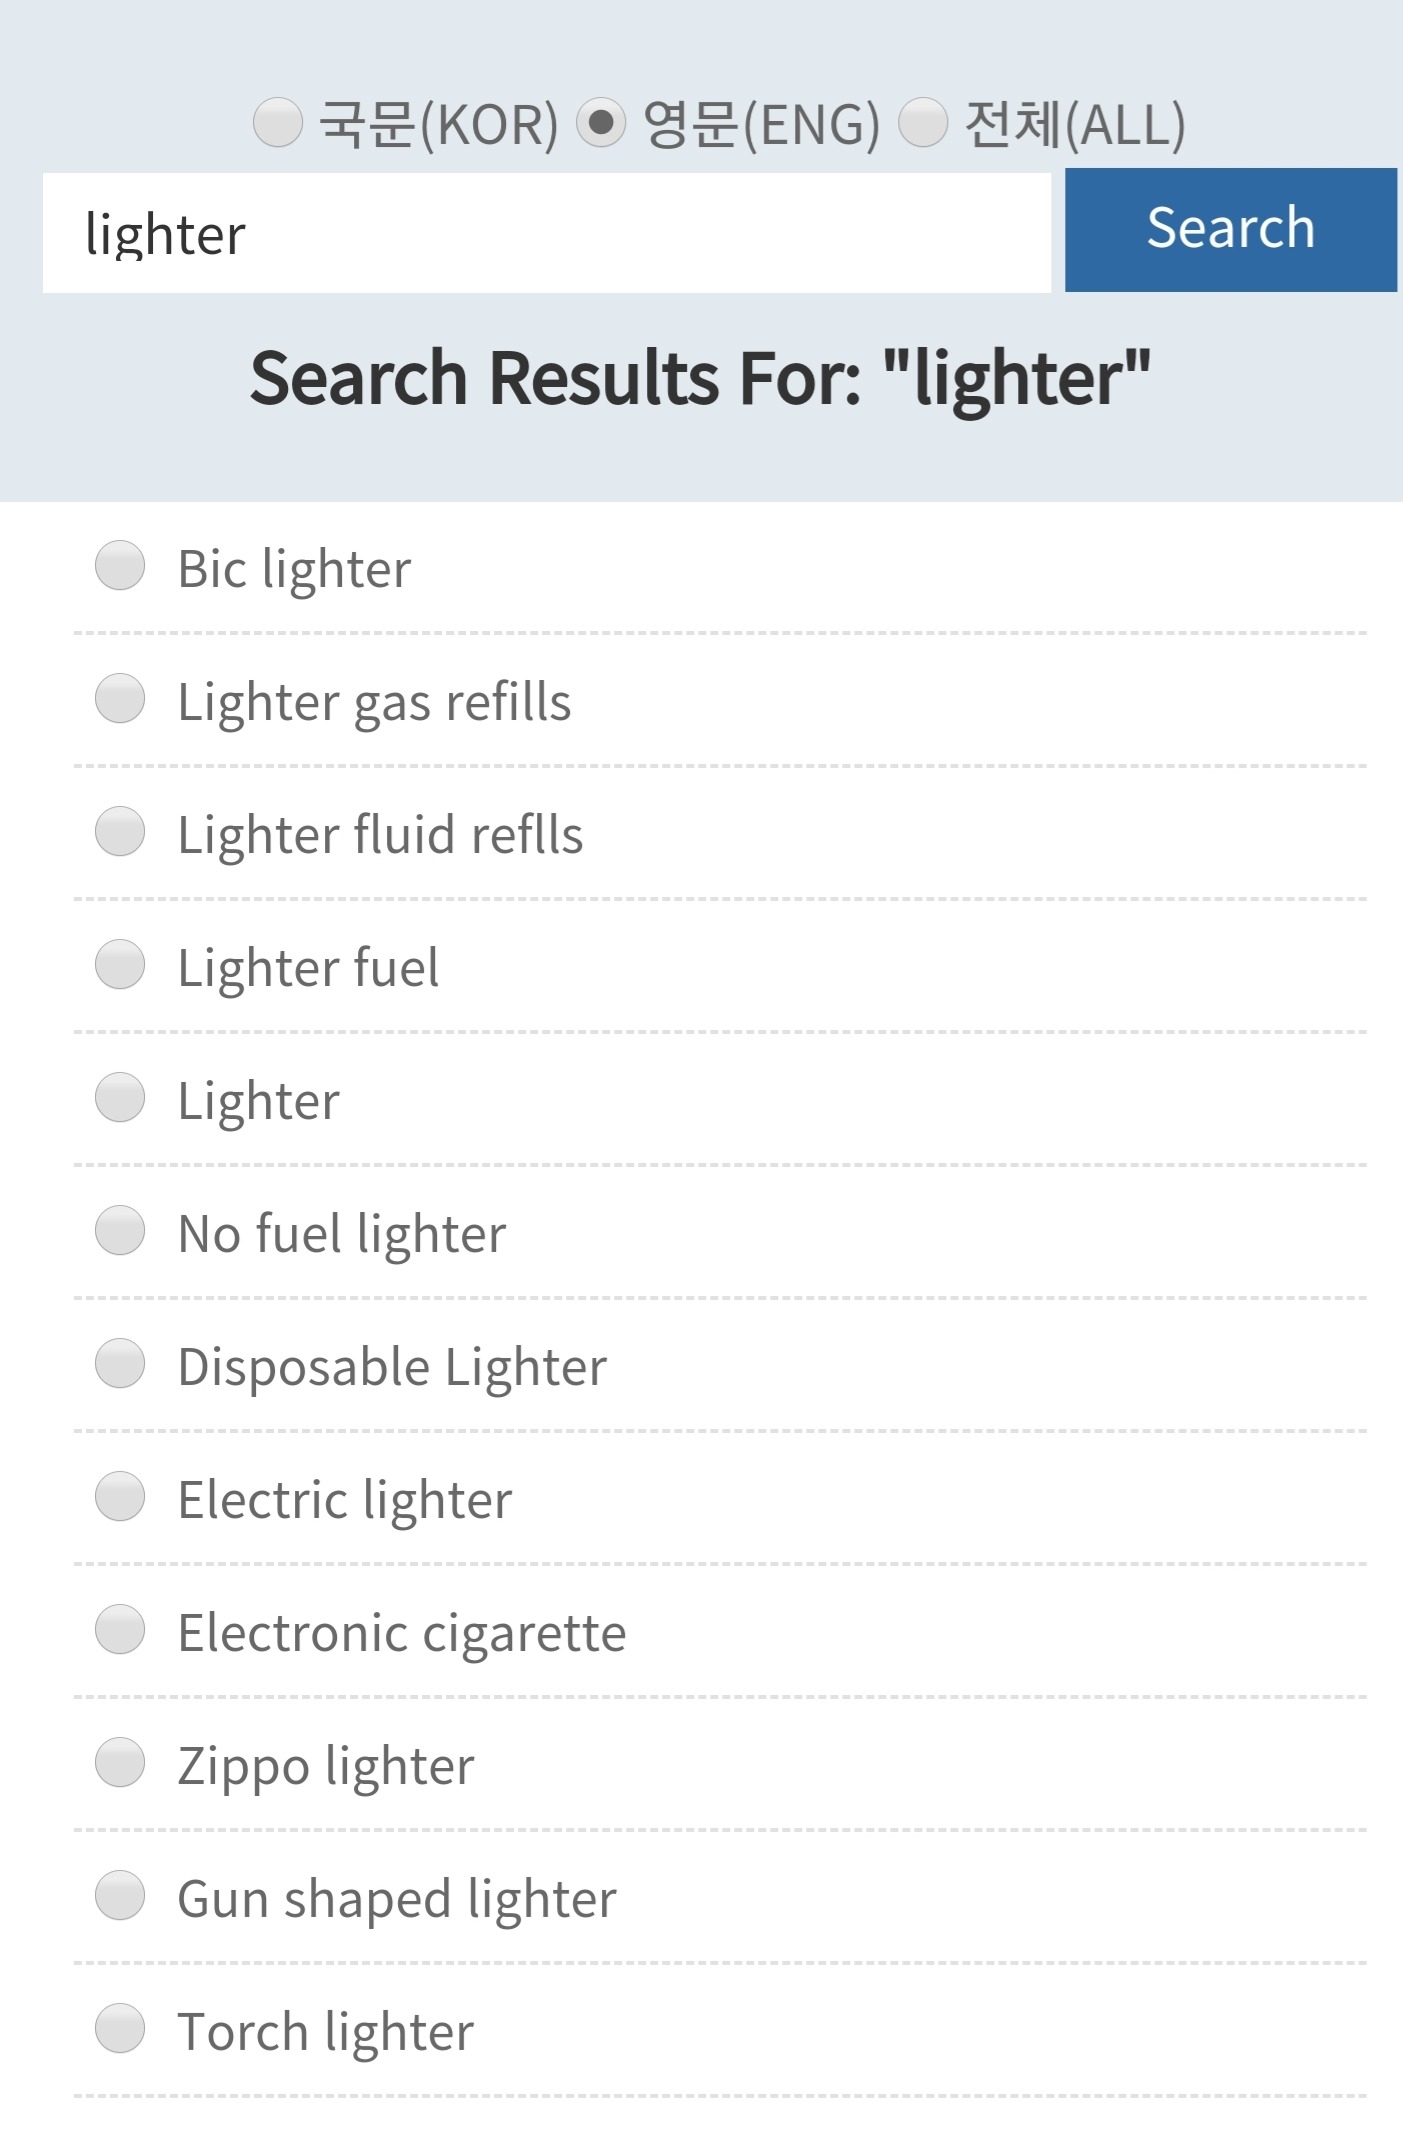Image resolution: width=1403 pixels, height=2138 pixels.
Task: Pick the Disposable Lighter radio button
Action: (x=120, y=1364)
